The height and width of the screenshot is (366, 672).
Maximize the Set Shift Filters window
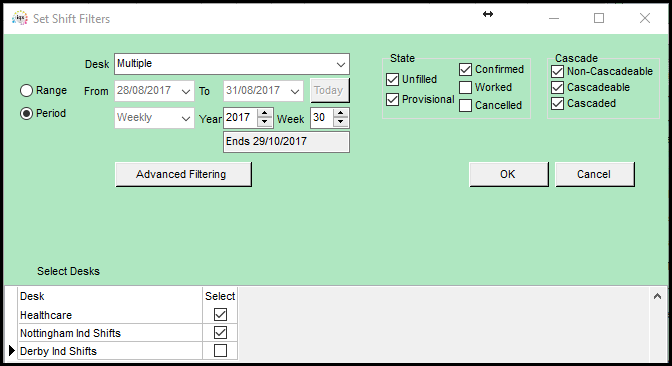click(x=599, y=18)
